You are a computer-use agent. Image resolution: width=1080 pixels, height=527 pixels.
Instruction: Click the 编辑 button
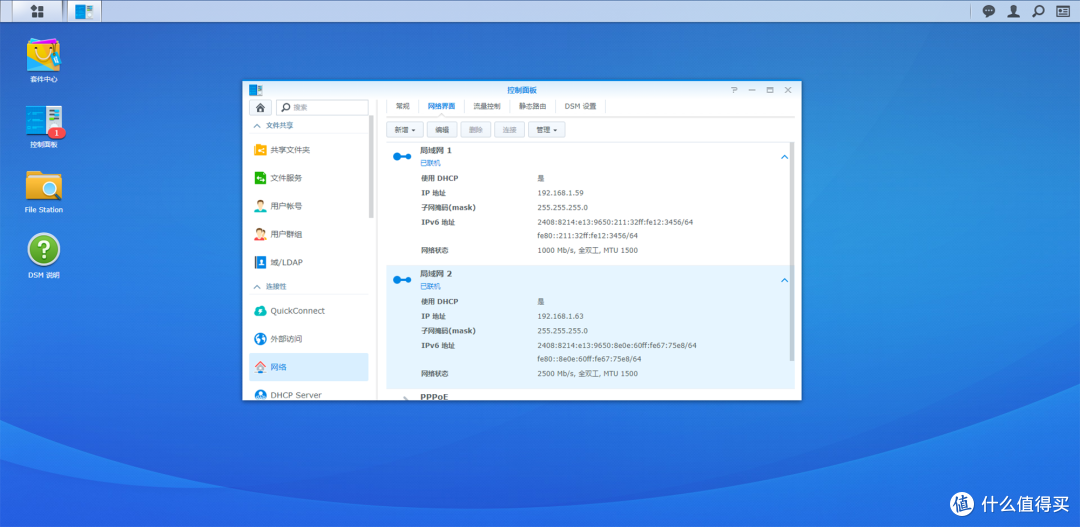click(x=442, y=130)
